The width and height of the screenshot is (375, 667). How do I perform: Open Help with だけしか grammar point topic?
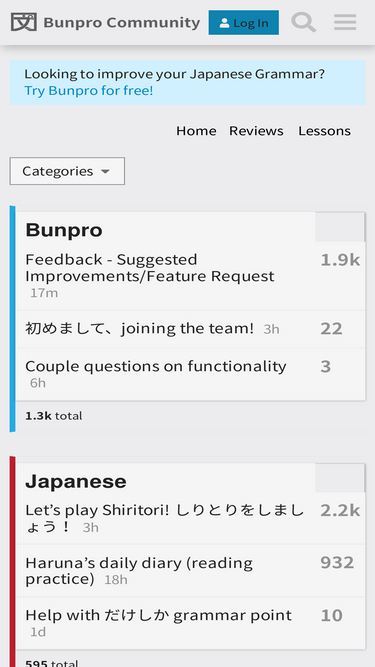click(x=159, y=615)
